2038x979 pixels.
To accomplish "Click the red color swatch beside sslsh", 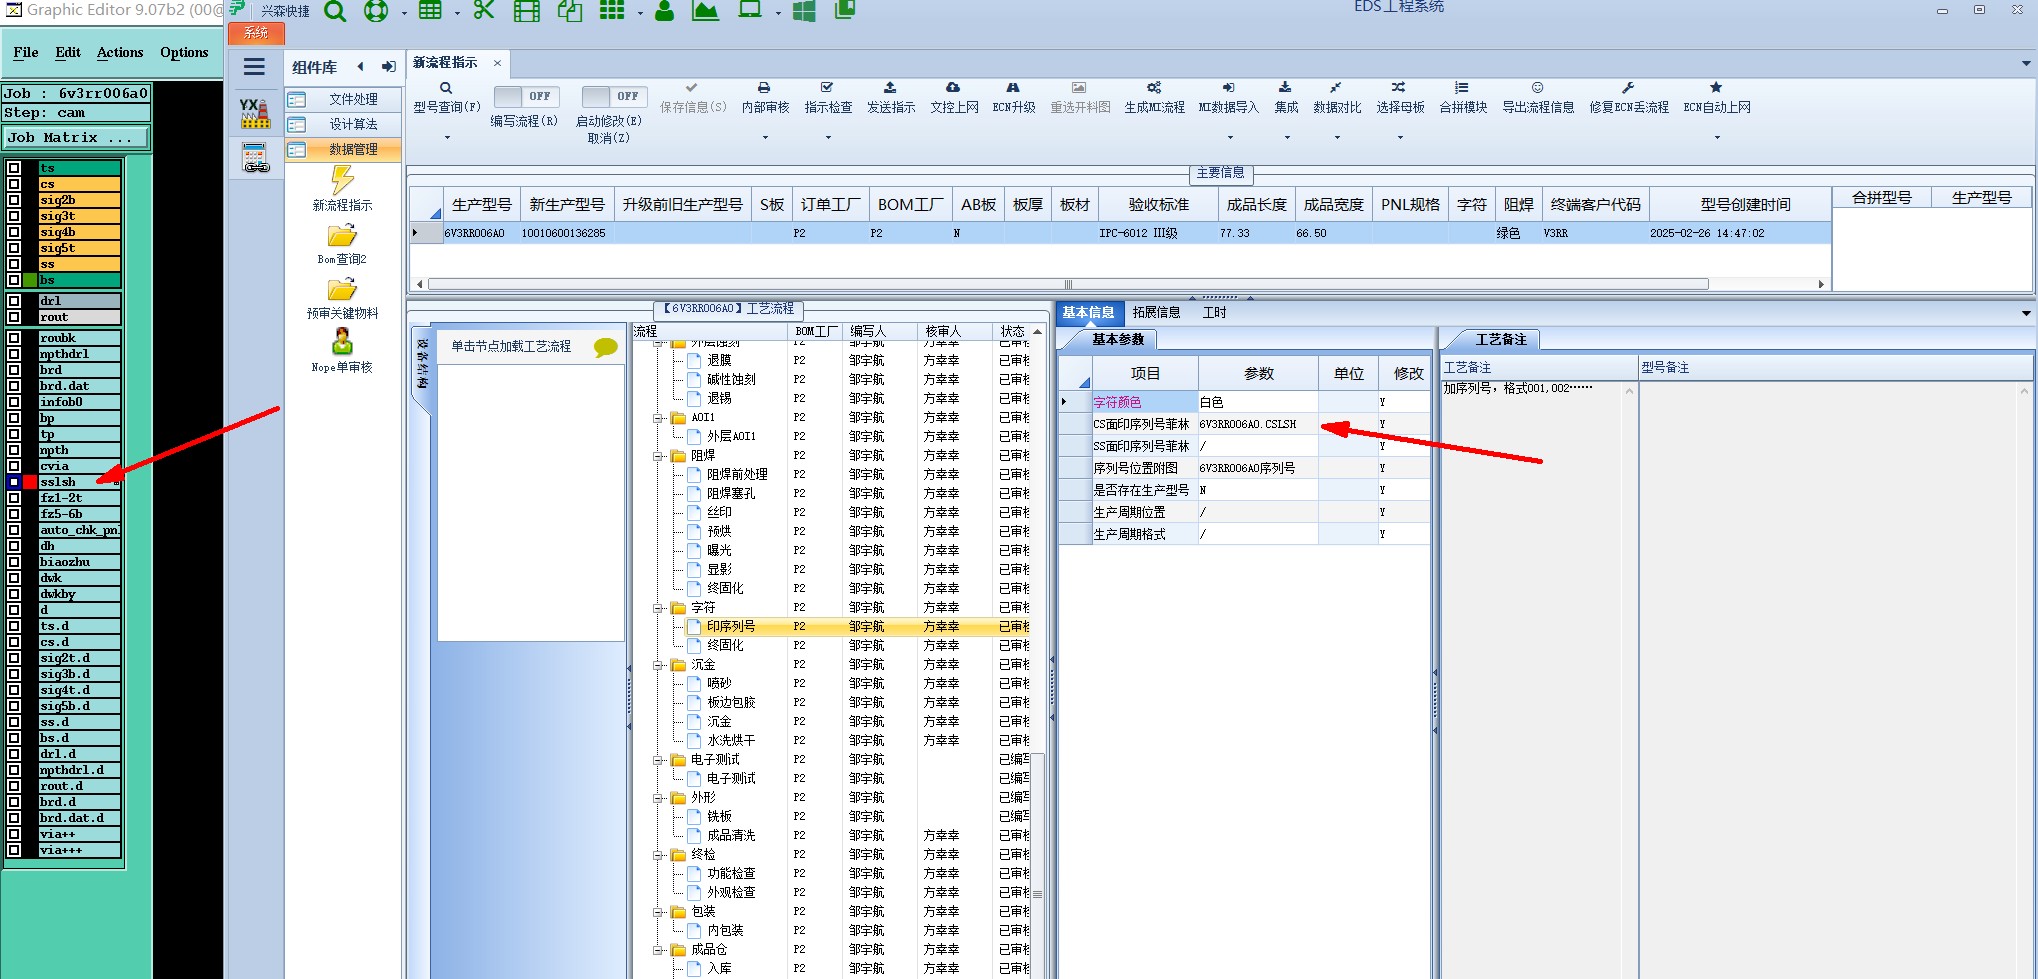I will pos(30,482).
